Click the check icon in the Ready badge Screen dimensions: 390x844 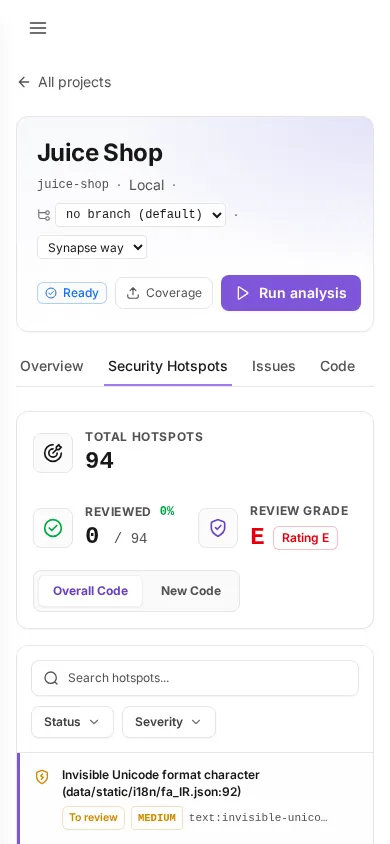(51, 293)
